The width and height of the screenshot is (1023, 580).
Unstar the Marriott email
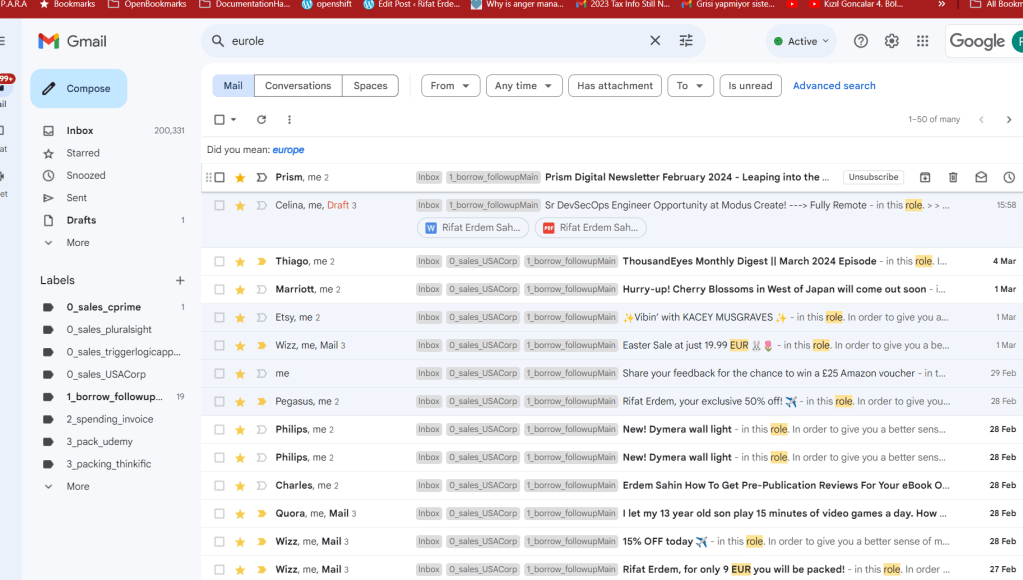pos(240,290)
